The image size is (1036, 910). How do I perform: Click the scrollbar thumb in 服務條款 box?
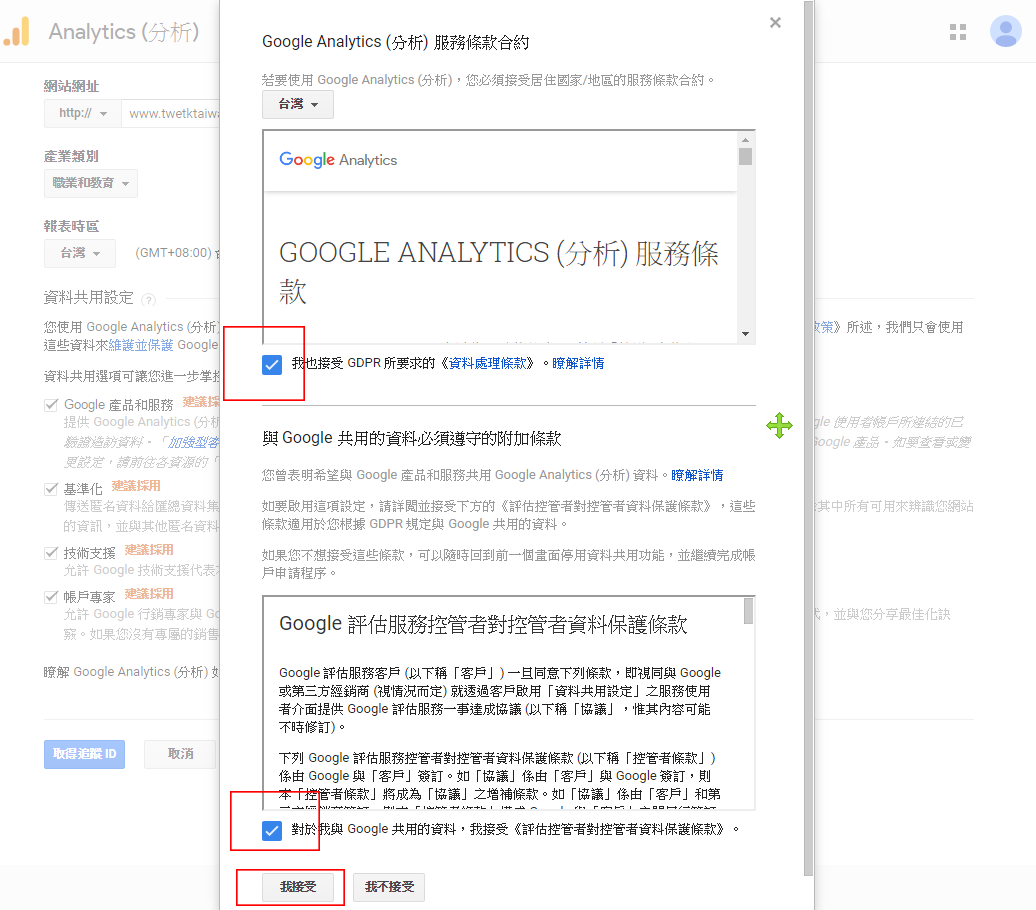pyautogui.click(x=745, y=157)
